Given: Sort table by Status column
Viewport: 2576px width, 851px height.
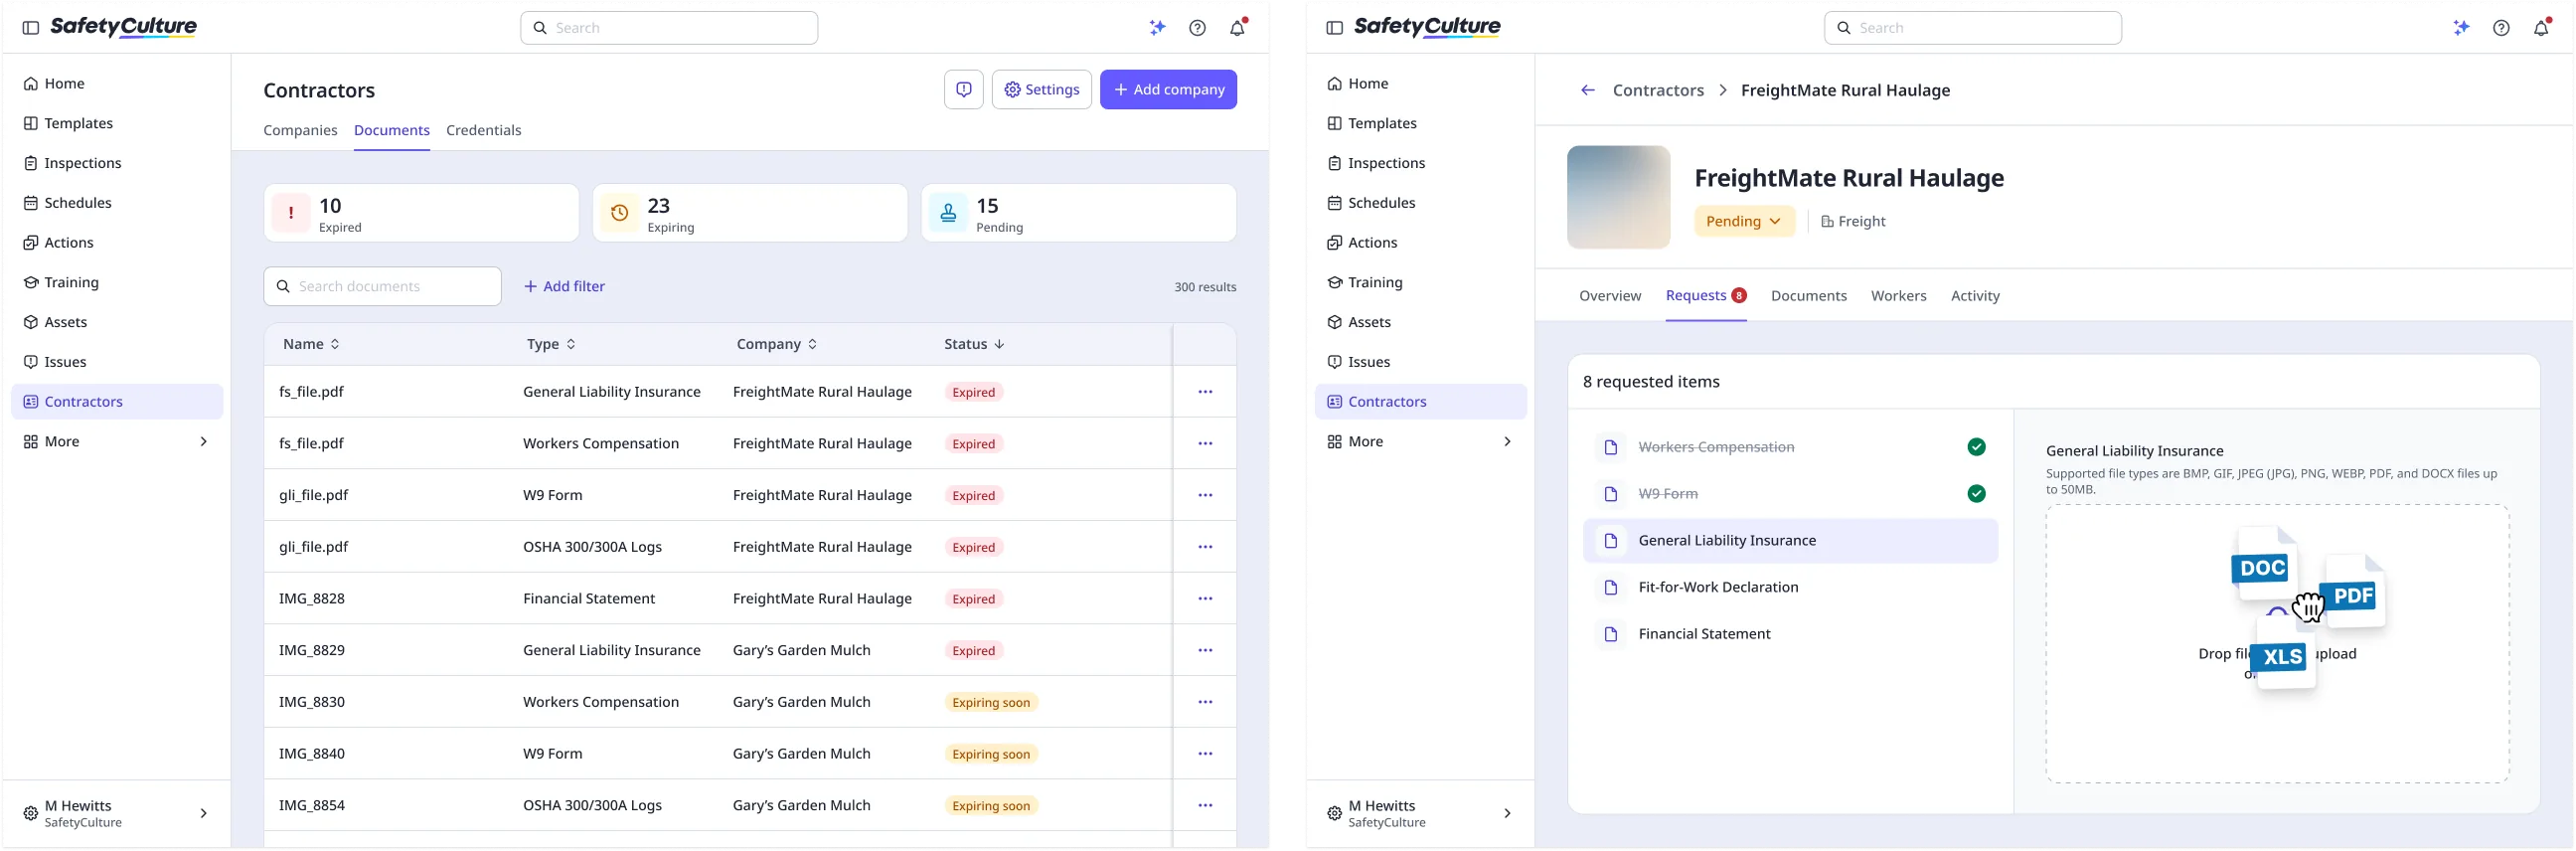Looking at the screenshot, I should tap(974, 344).
